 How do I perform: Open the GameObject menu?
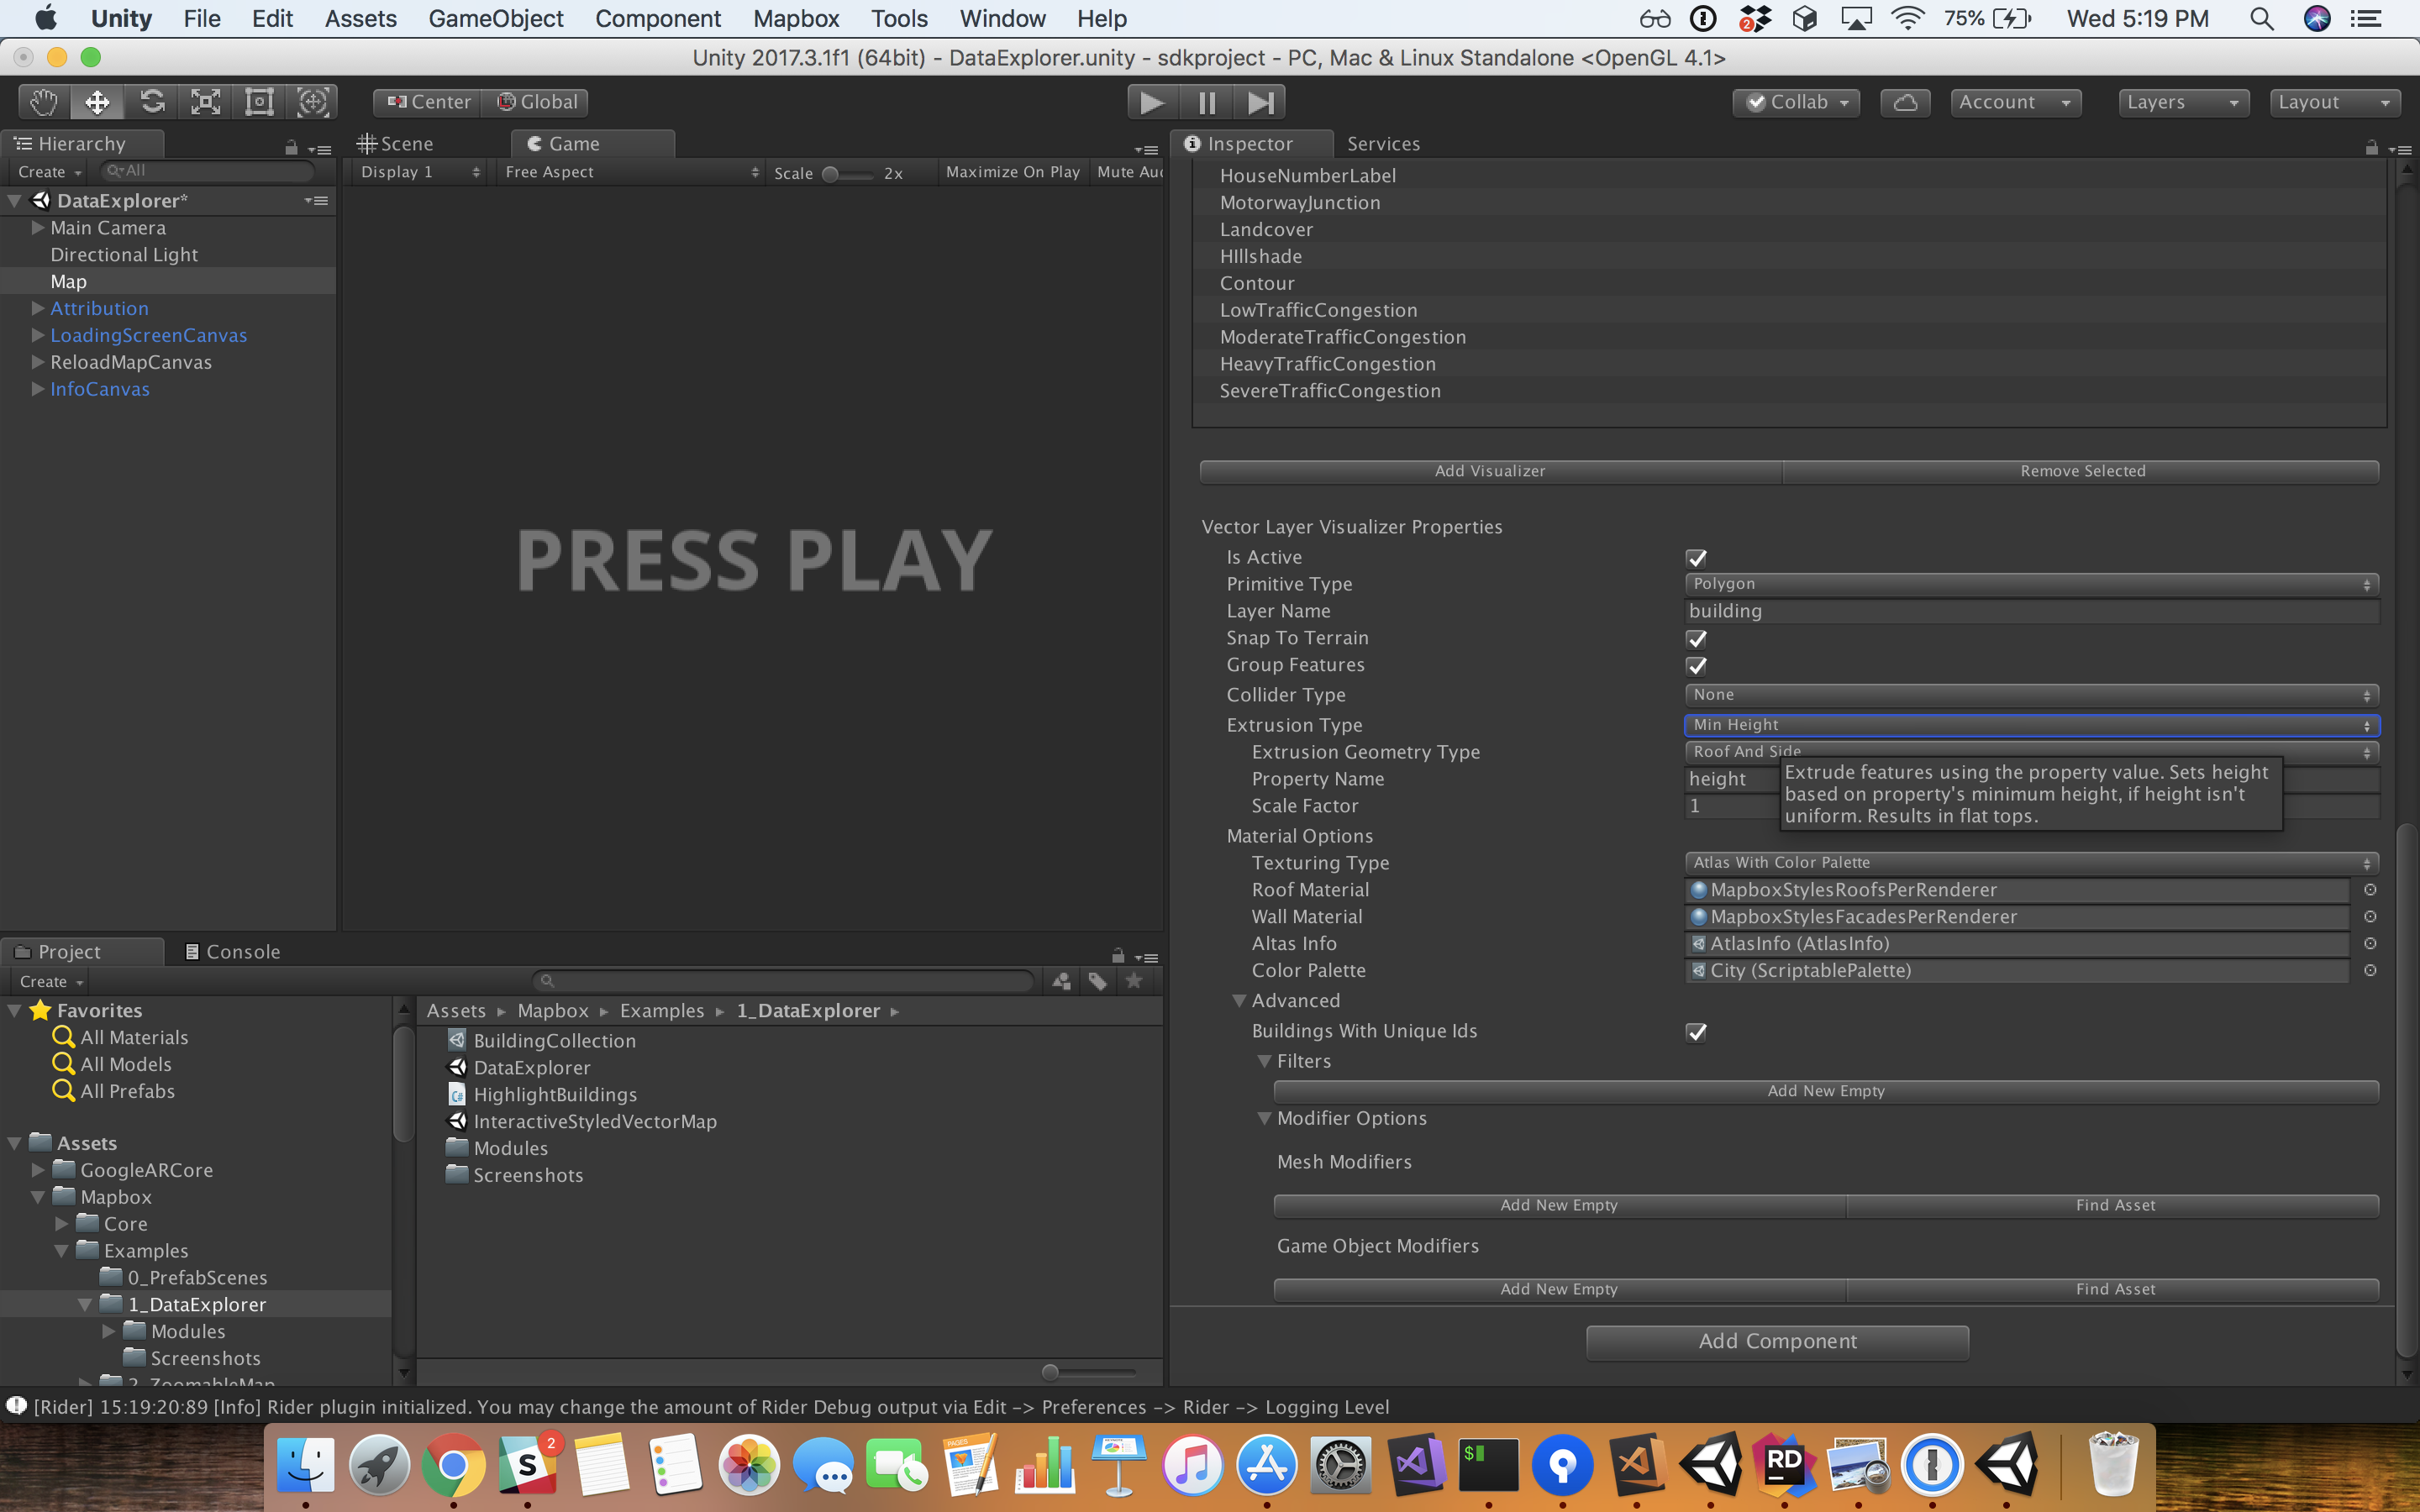(x=496, y=18)
